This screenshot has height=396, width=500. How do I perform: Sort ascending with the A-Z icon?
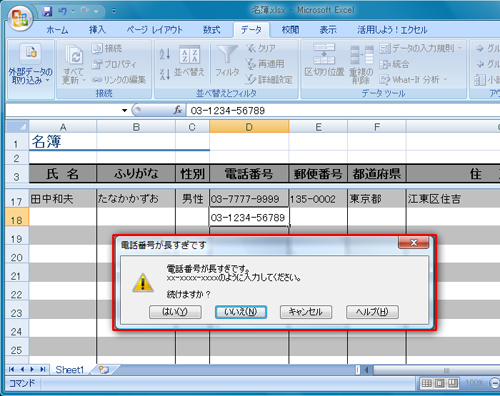point(165,54)
